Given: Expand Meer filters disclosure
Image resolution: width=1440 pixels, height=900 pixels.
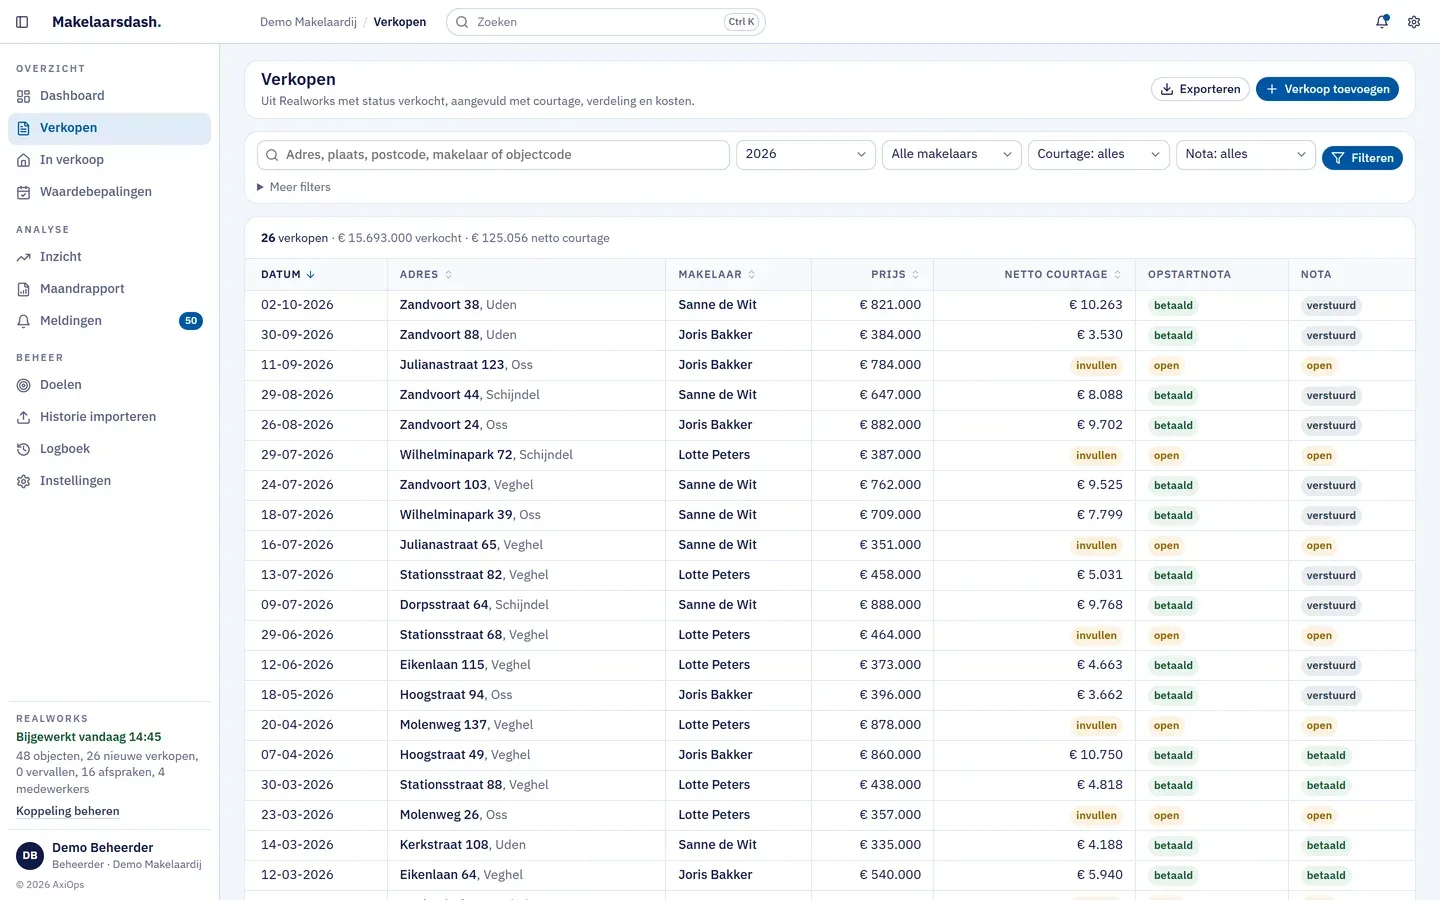Looking at the screenshot, I should (294, 187).
